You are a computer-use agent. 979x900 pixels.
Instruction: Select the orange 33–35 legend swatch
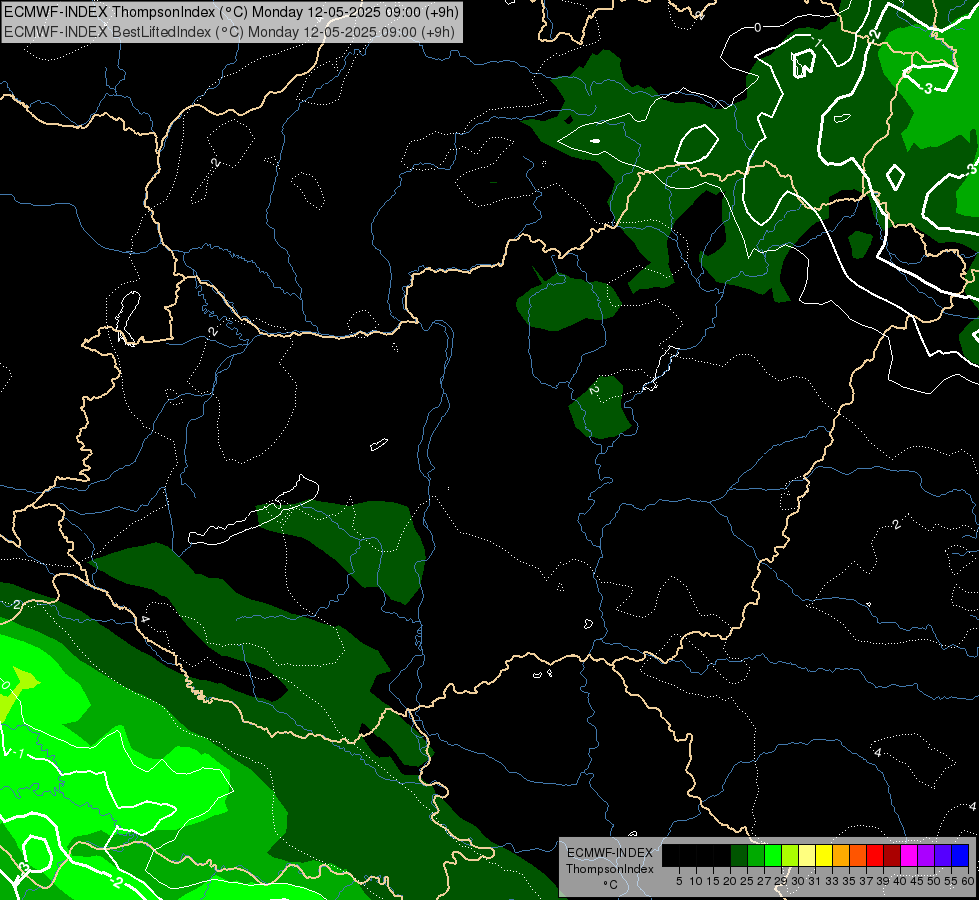coord(841,855)
